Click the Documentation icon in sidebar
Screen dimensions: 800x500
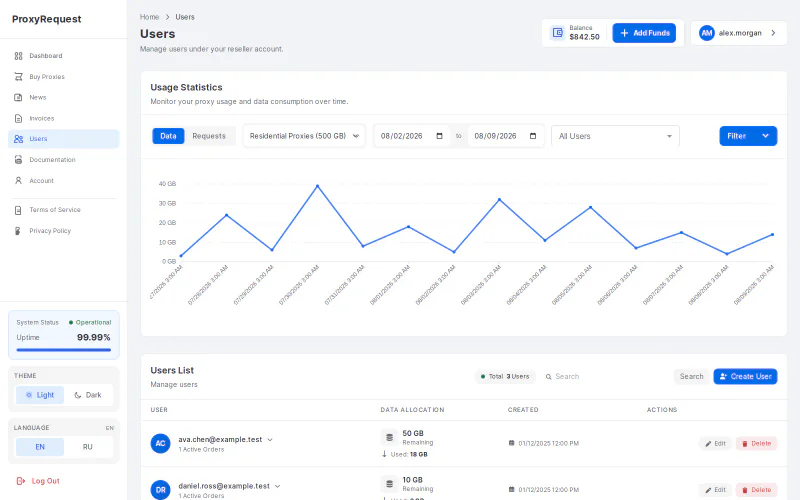[18, 160]
